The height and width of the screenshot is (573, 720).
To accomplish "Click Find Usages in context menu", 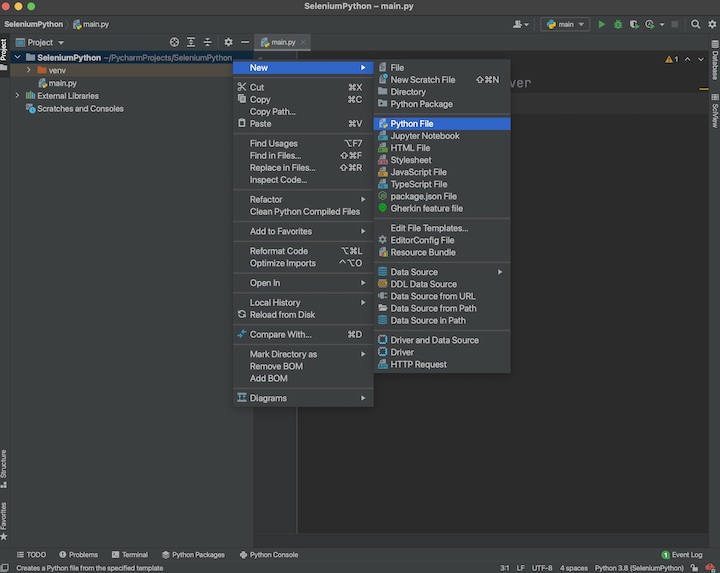I will tap(274, 144).
